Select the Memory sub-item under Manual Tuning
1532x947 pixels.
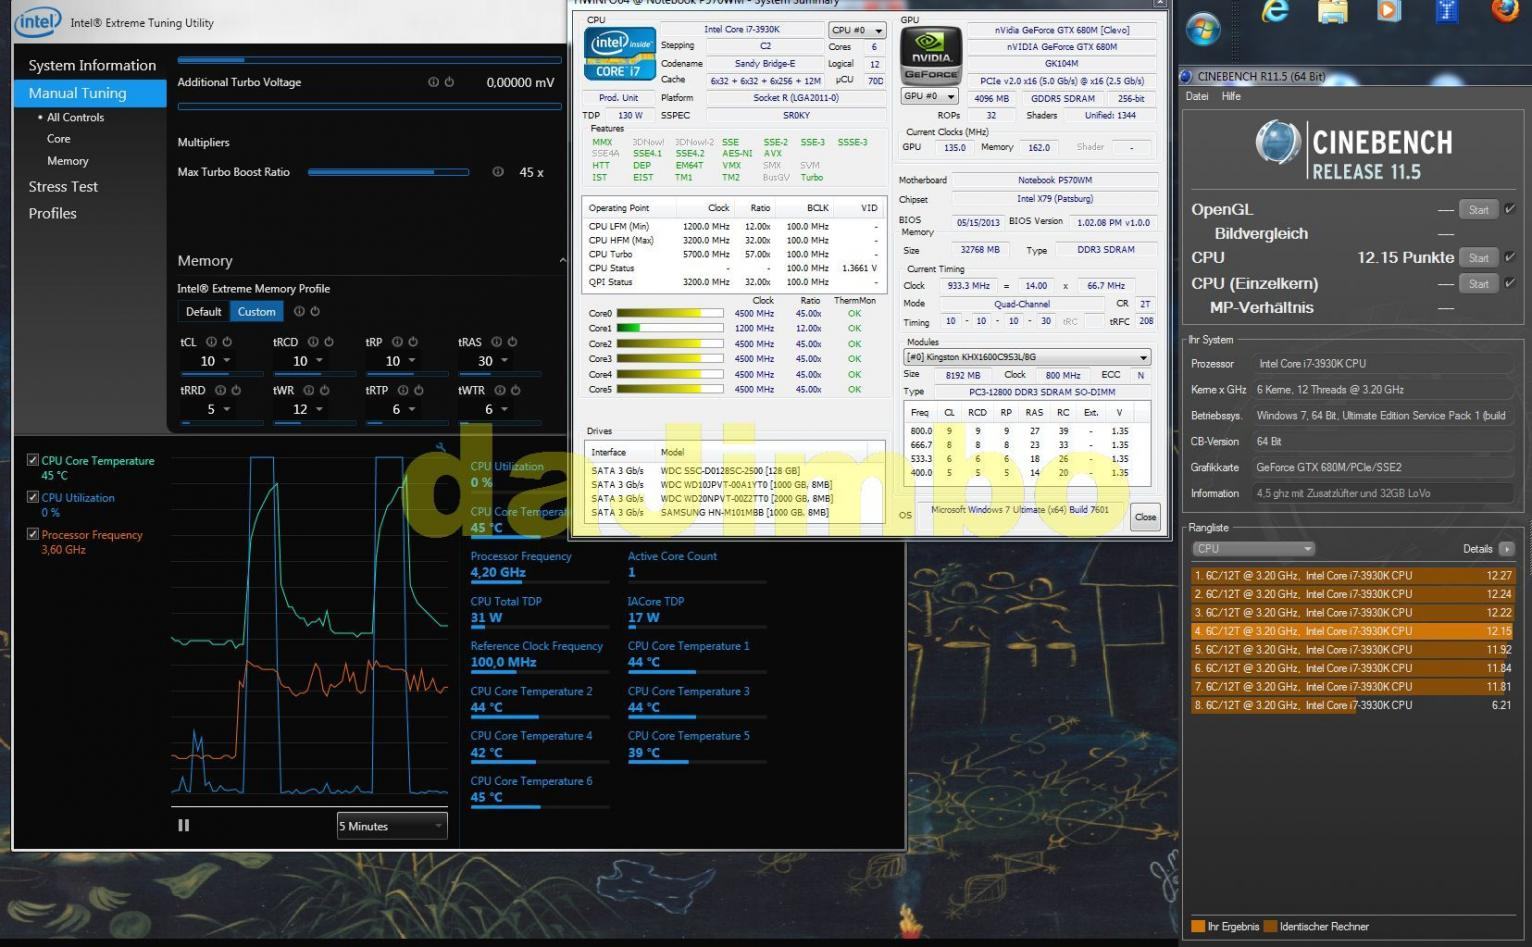68,161
